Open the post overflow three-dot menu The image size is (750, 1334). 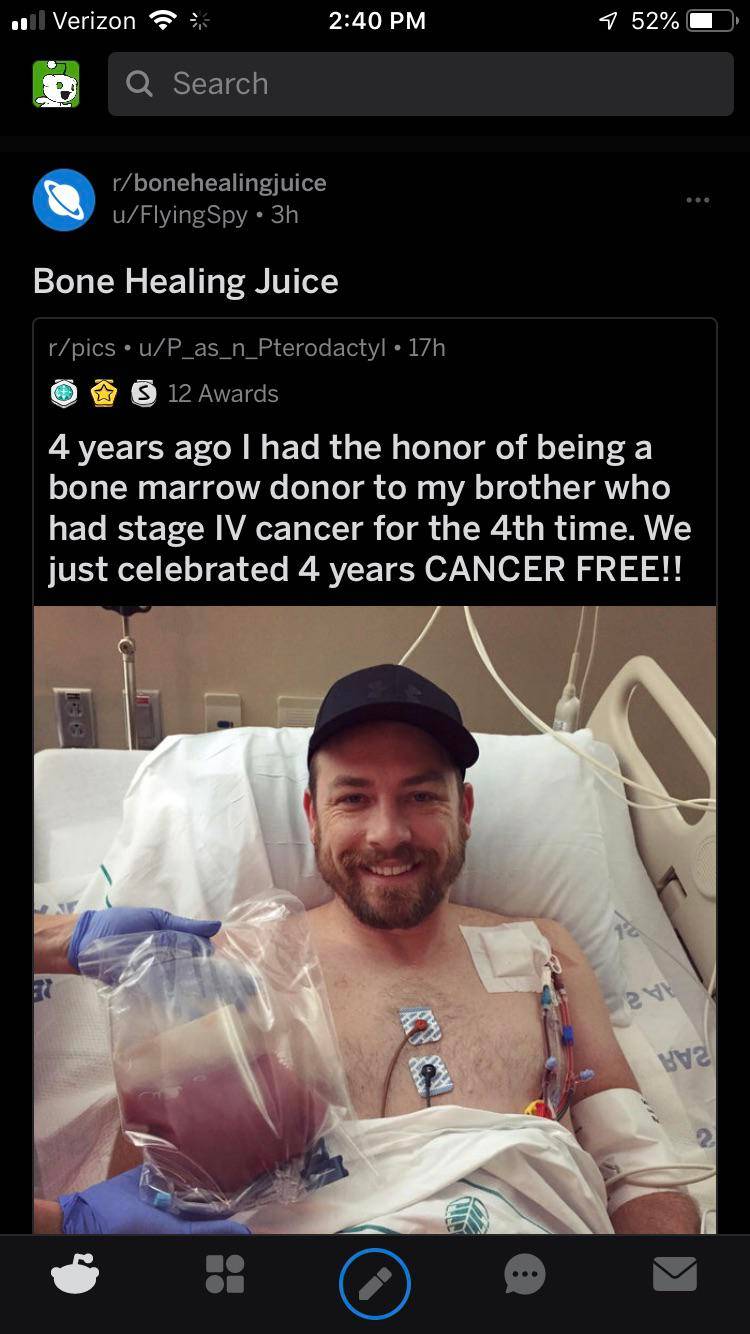(697, 200)
